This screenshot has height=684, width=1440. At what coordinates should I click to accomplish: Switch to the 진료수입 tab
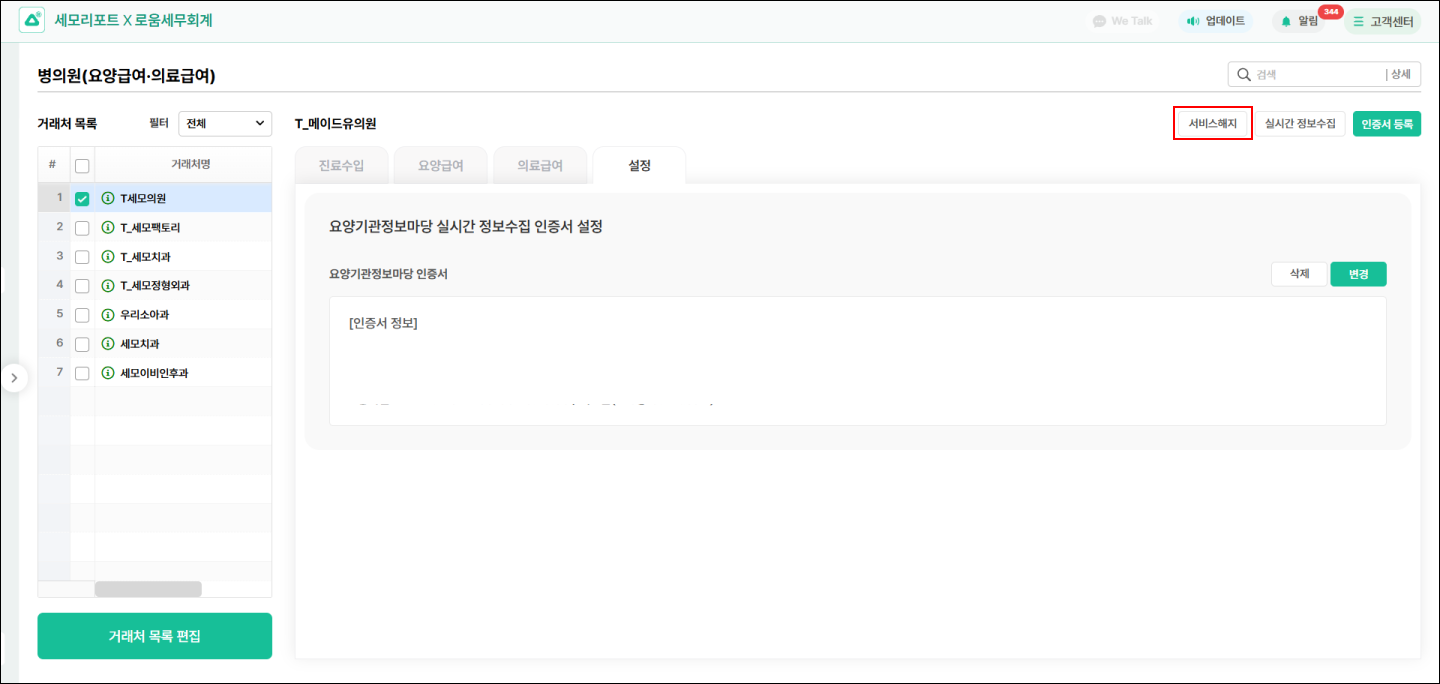(341, 166)
